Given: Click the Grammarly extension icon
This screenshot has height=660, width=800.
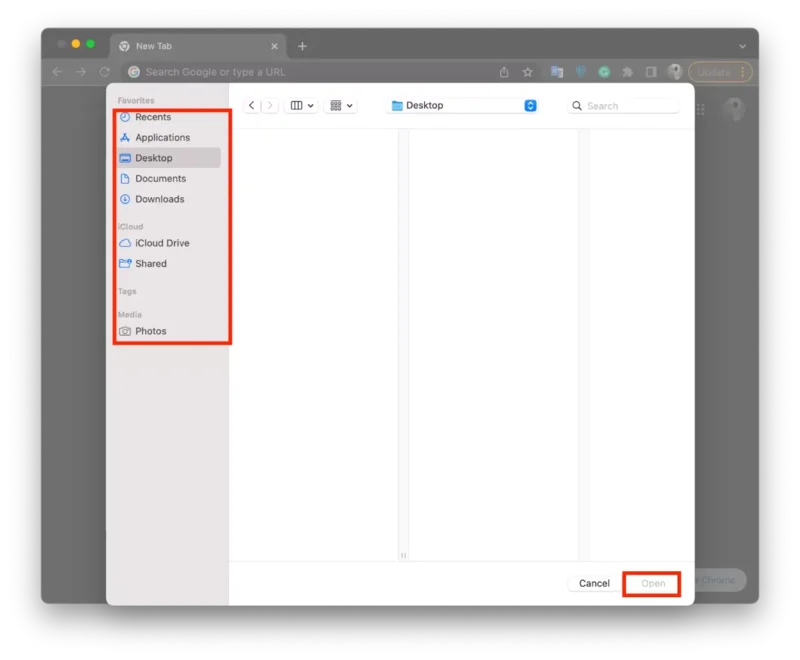Looking at the screenshot, I should (x=604, y=72).
